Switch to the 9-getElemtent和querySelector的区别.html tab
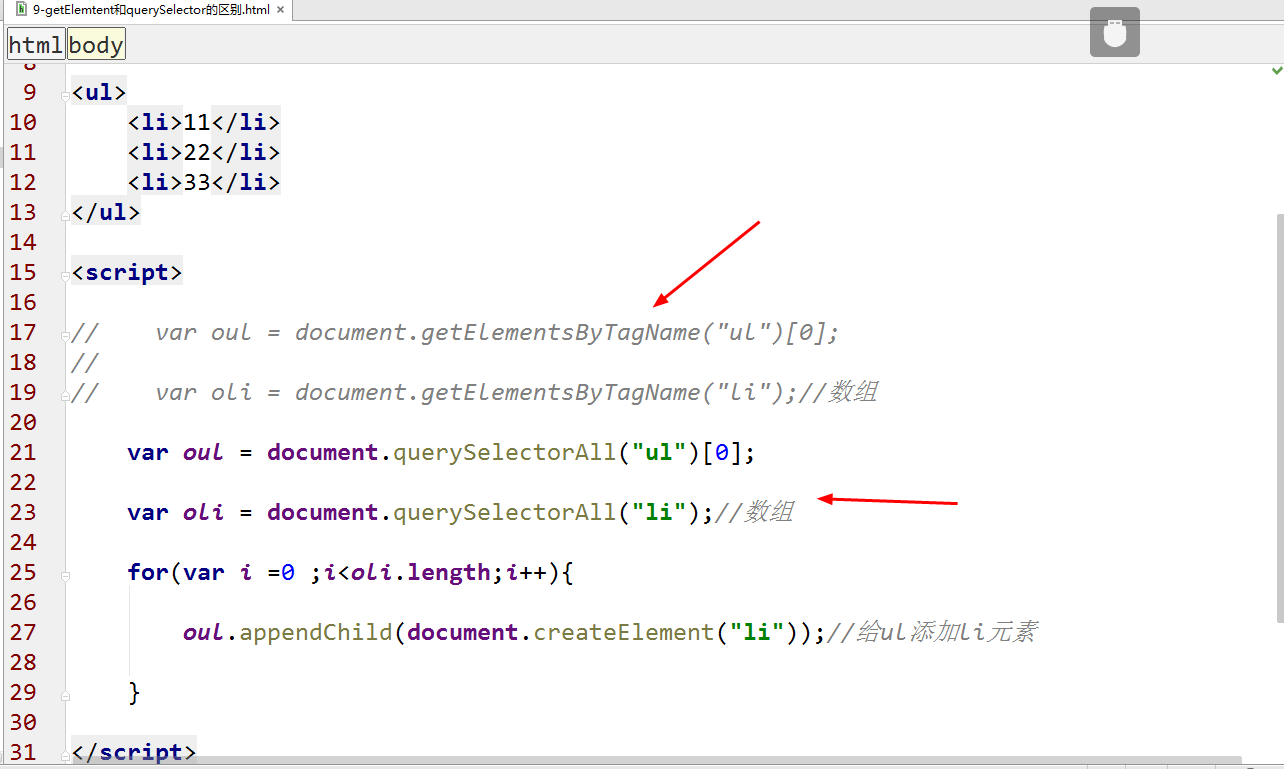The image size is (1284, 769). coord(140,10)
